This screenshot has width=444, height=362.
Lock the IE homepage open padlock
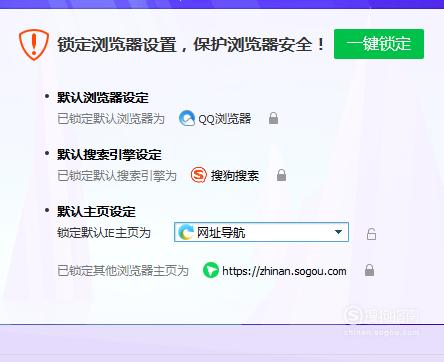[371, 234]
